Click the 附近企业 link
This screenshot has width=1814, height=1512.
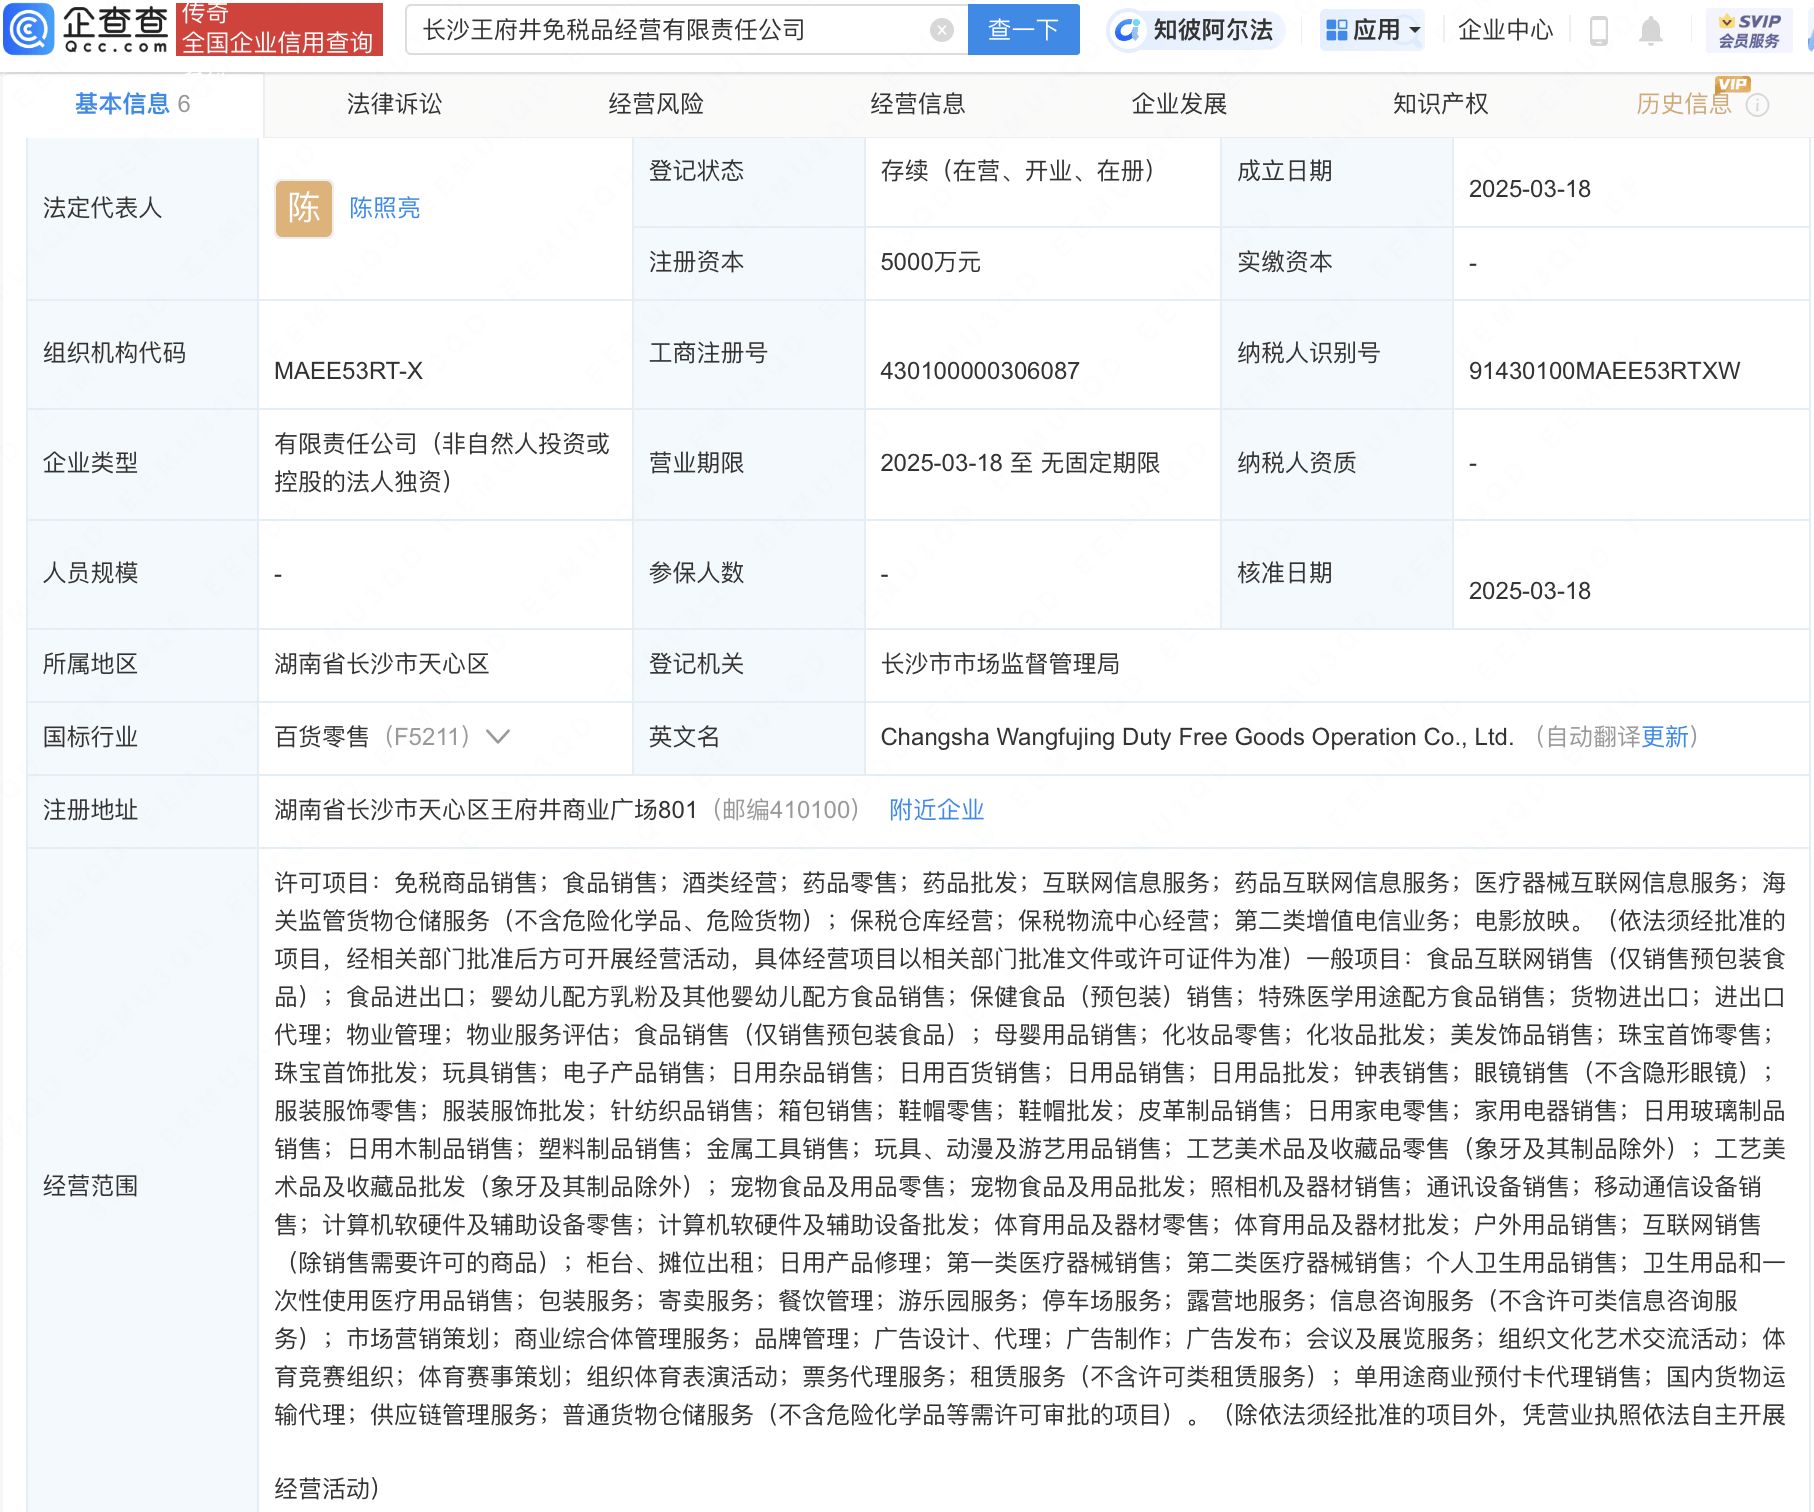(x=937, y=810)
